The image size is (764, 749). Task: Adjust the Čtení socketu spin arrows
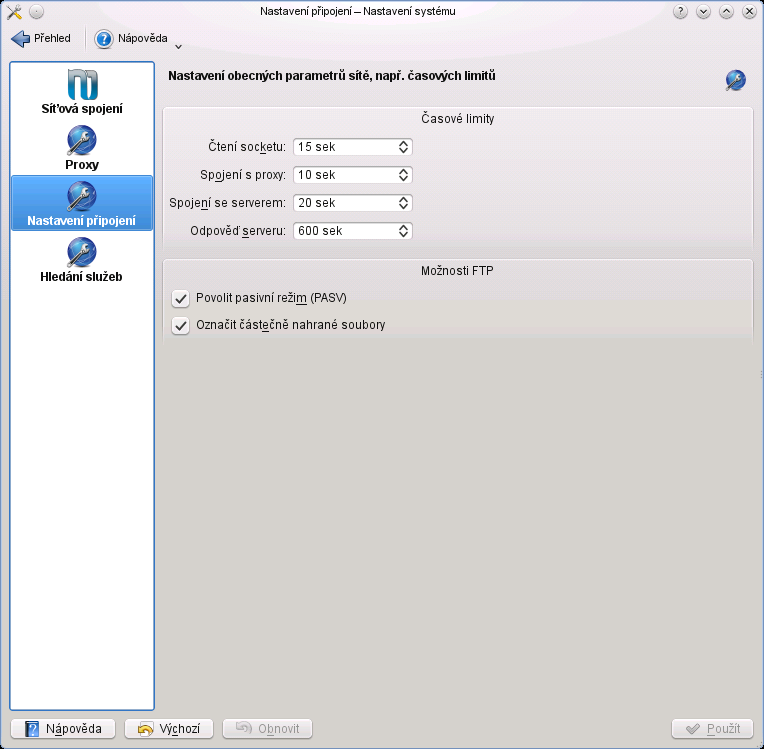click(403, 147)
